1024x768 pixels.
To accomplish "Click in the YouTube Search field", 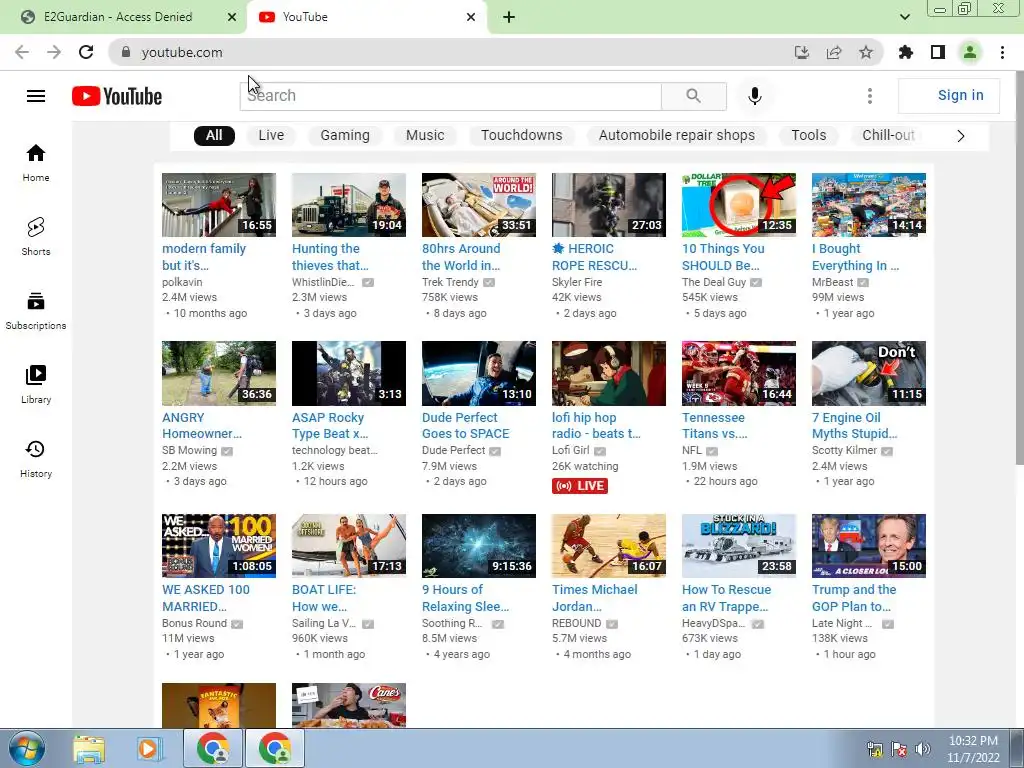I will click(x=451, y=96).
